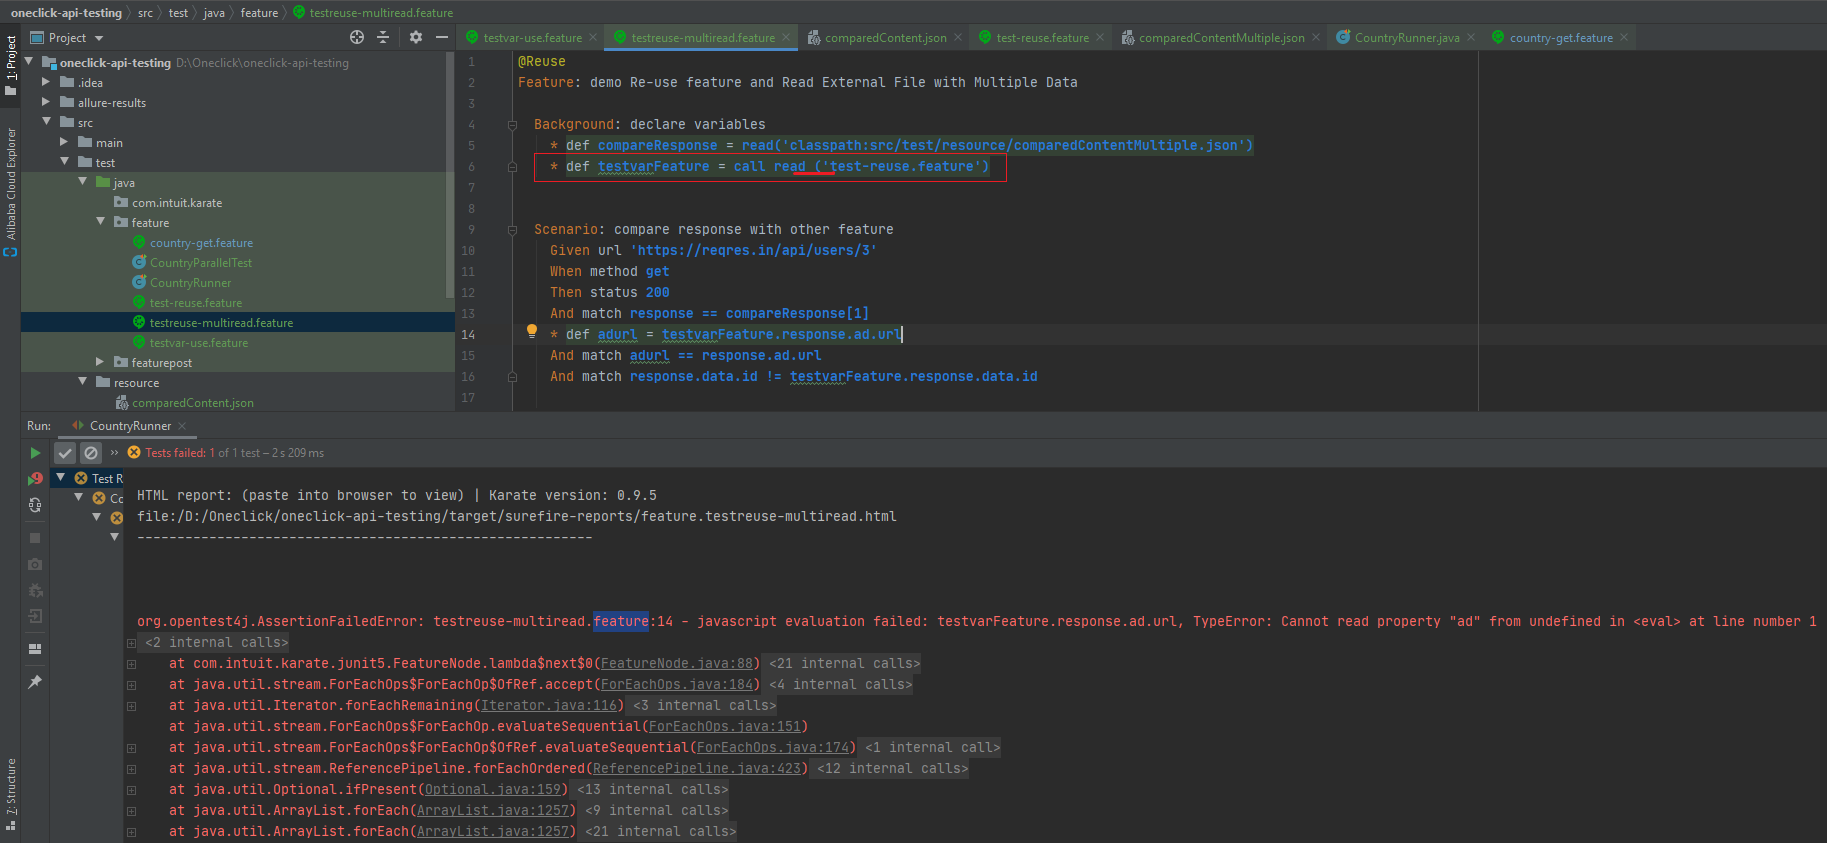Image resolution: width=1827 pixels, height=843 pixels.
Task: Close the CountryRunner run tab
Action: (x=182, y=426)
